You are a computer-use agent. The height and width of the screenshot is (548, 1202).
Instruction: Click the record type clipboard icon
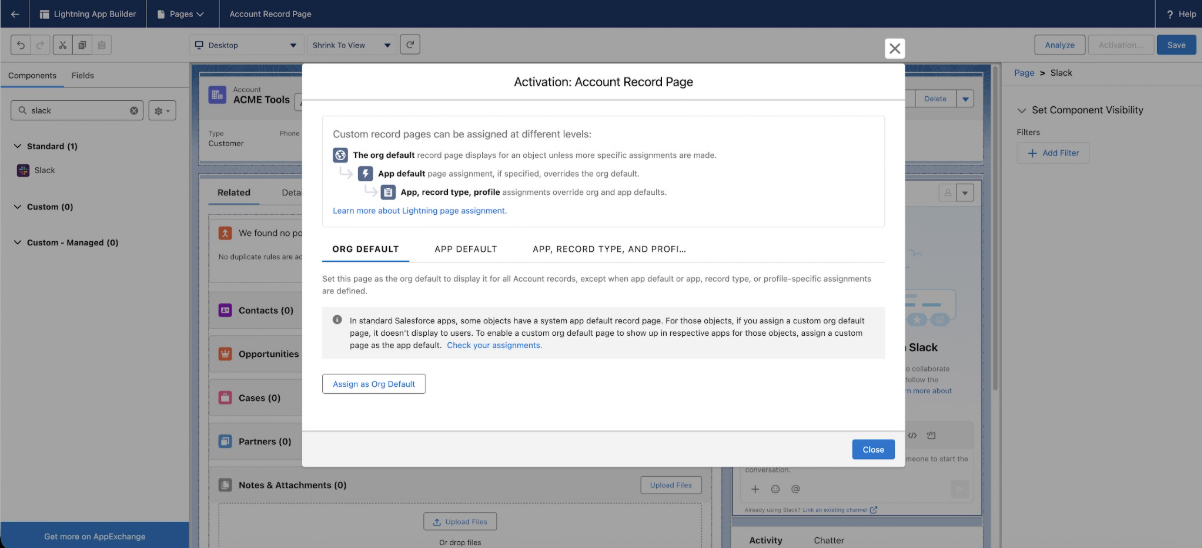point(388,192)
